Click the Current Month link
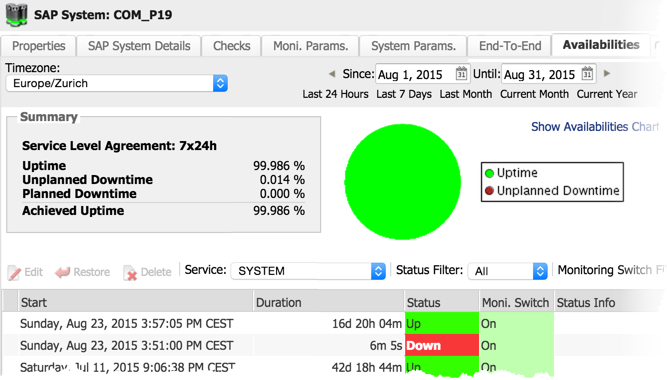667x380 pixels. coord(534,94)
